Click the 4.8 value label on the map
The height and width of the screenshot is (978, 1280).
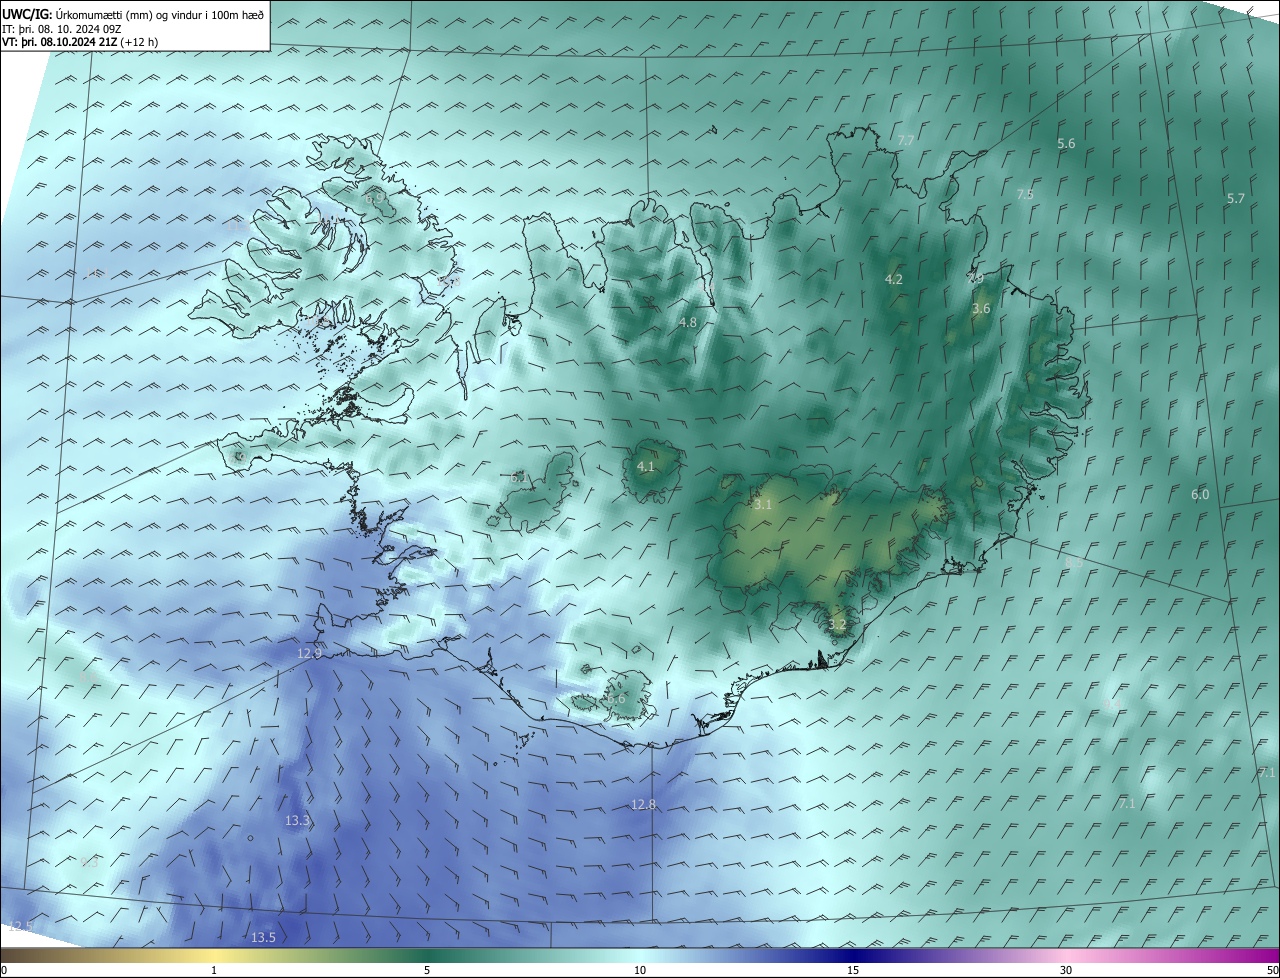pyautogui.click(x=687, y=323)
